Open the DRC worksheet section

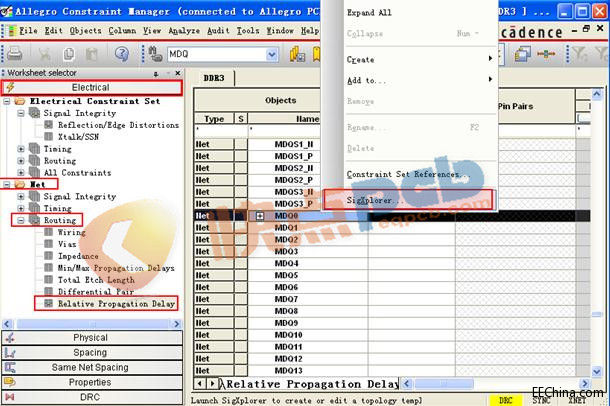click(92, 397)
